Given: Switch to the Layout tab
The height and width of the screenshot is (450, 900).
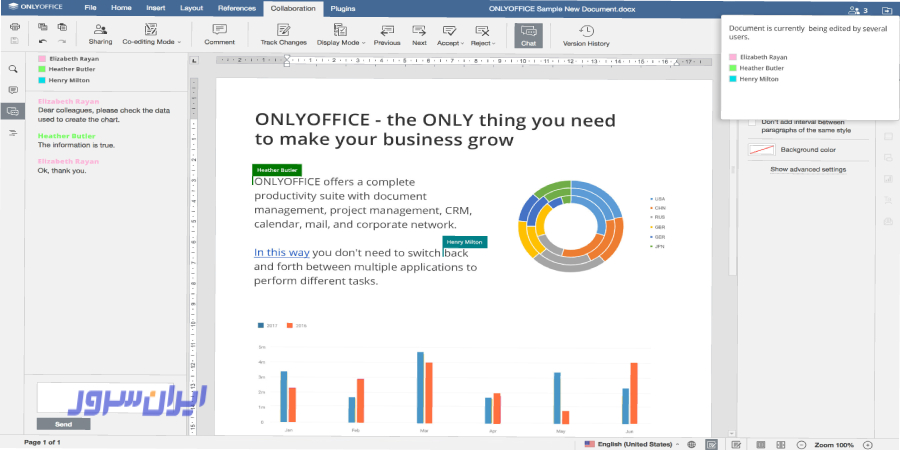Looking at the screenshot, I should click(x=191, y=9).
